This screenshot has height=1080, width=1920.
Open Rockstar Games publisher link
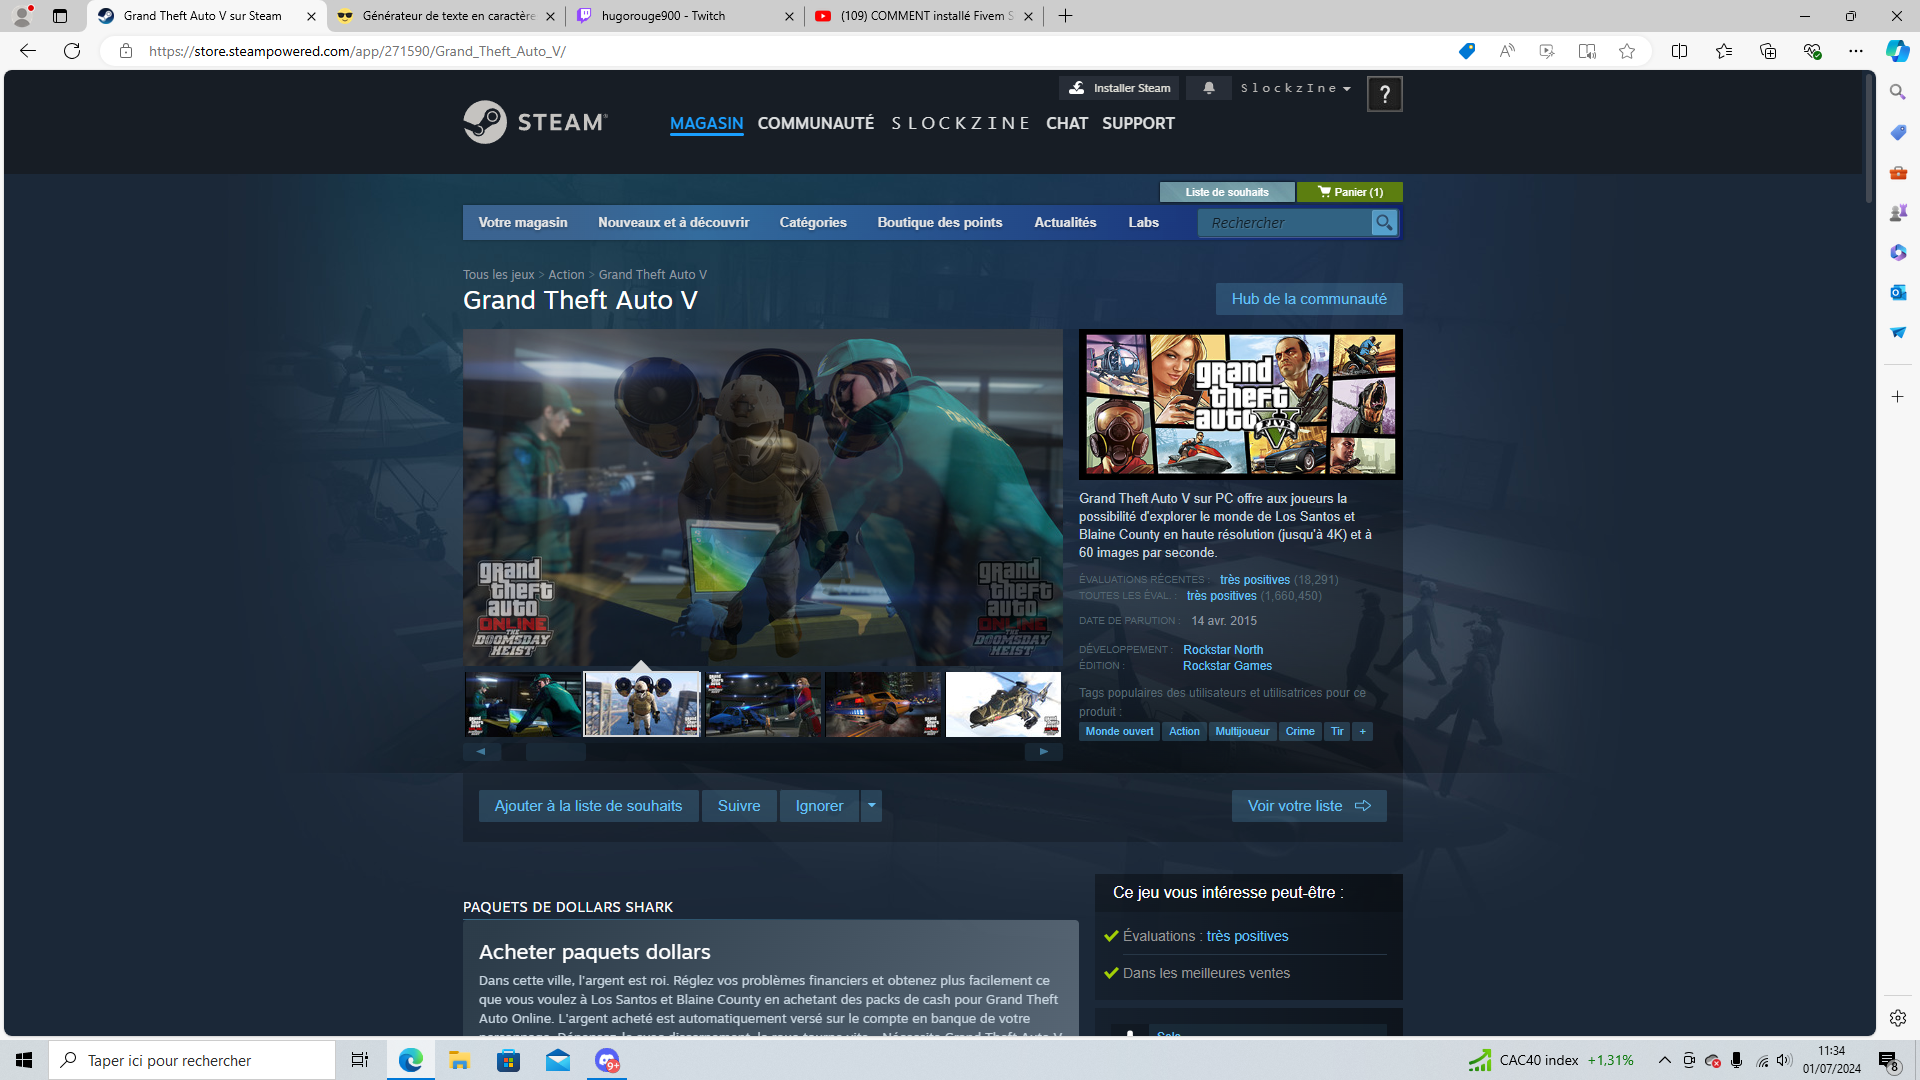click(x=1227, y=666)
